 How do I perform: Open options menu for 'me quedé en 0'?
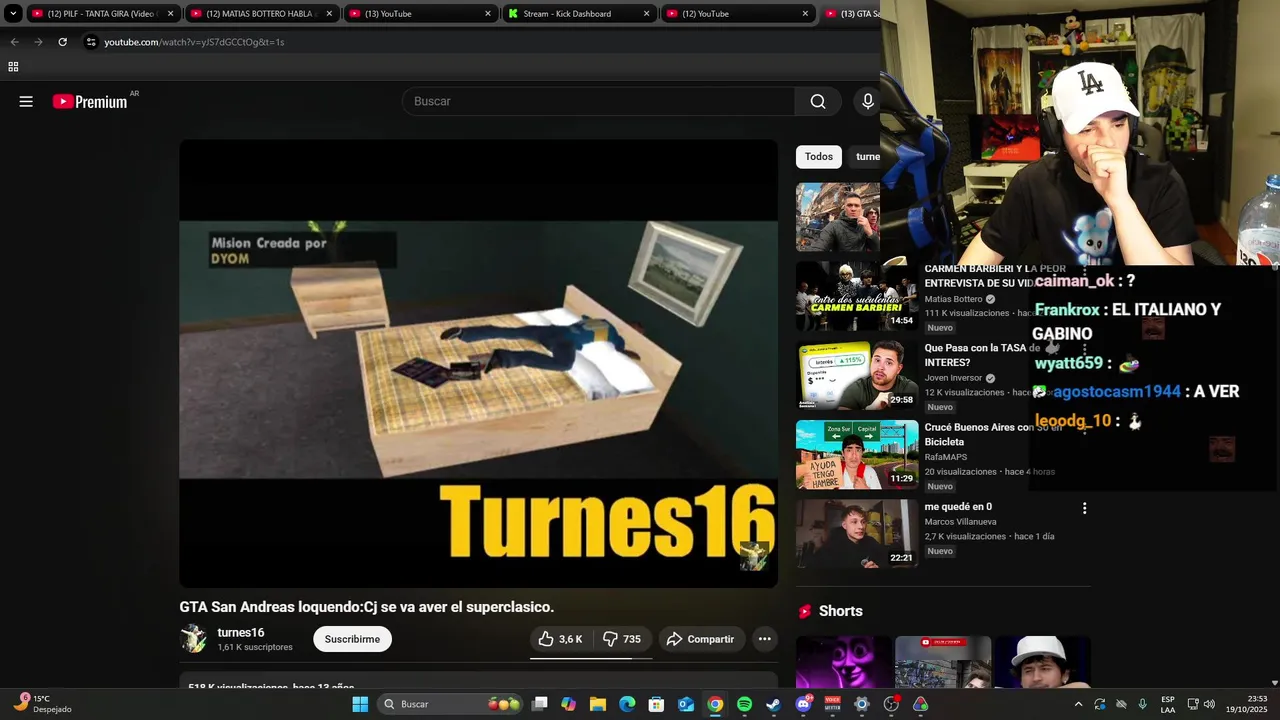1084,508
